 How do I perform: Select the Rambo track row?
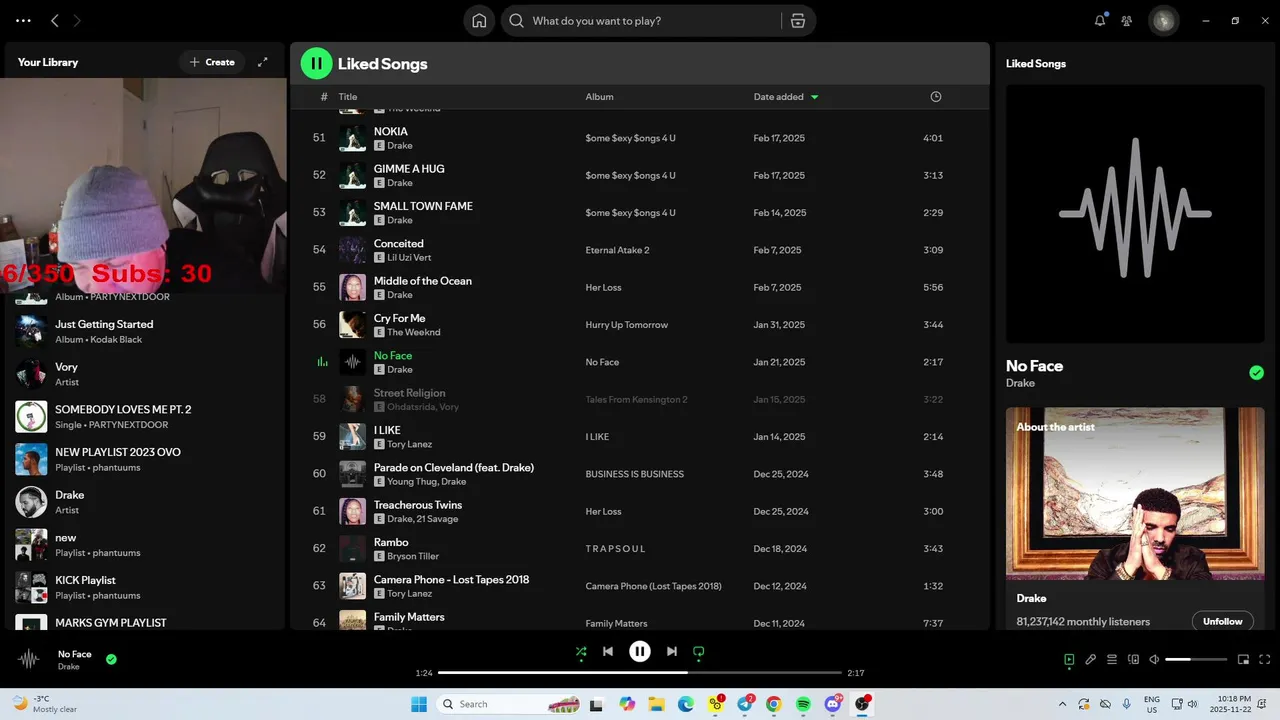pos(639,549)
